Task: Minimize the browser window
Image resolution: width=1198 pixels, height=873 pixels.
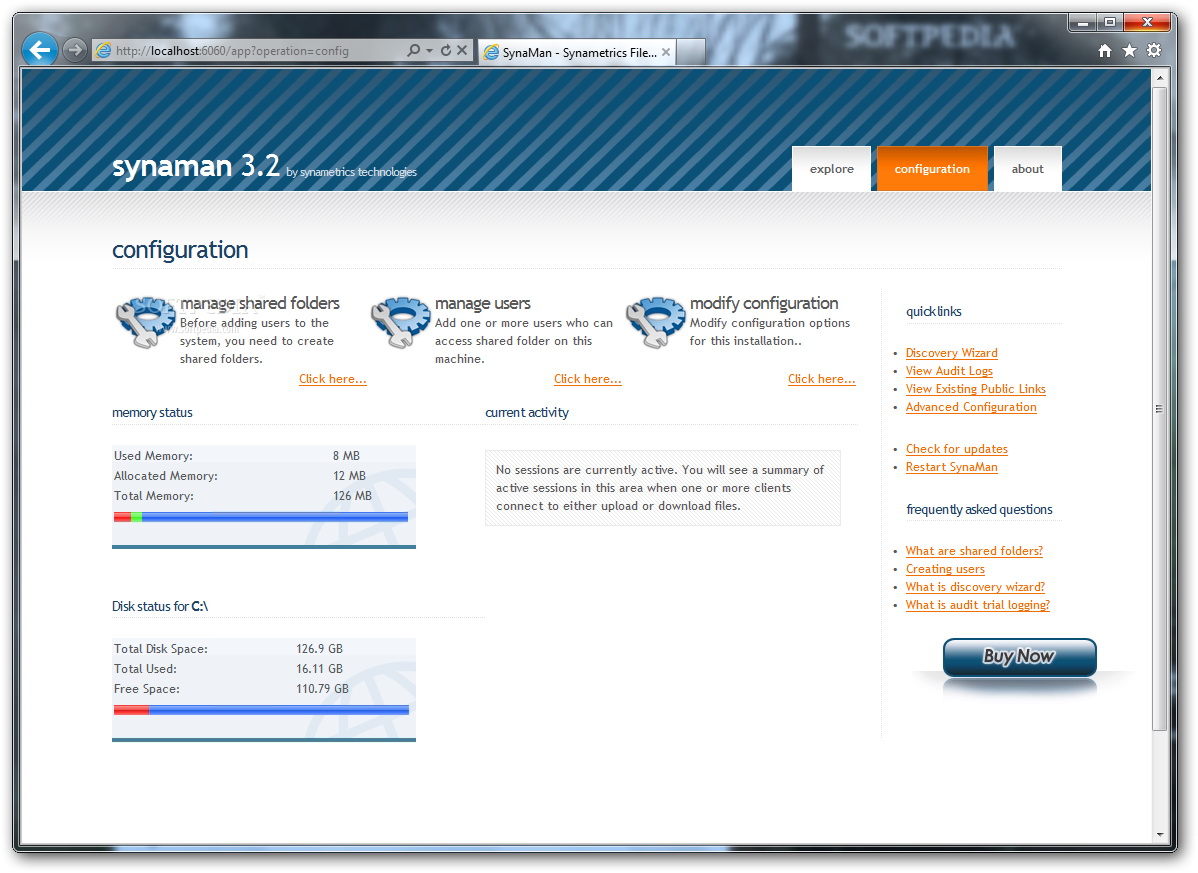Action: [x=1082, y=23]
